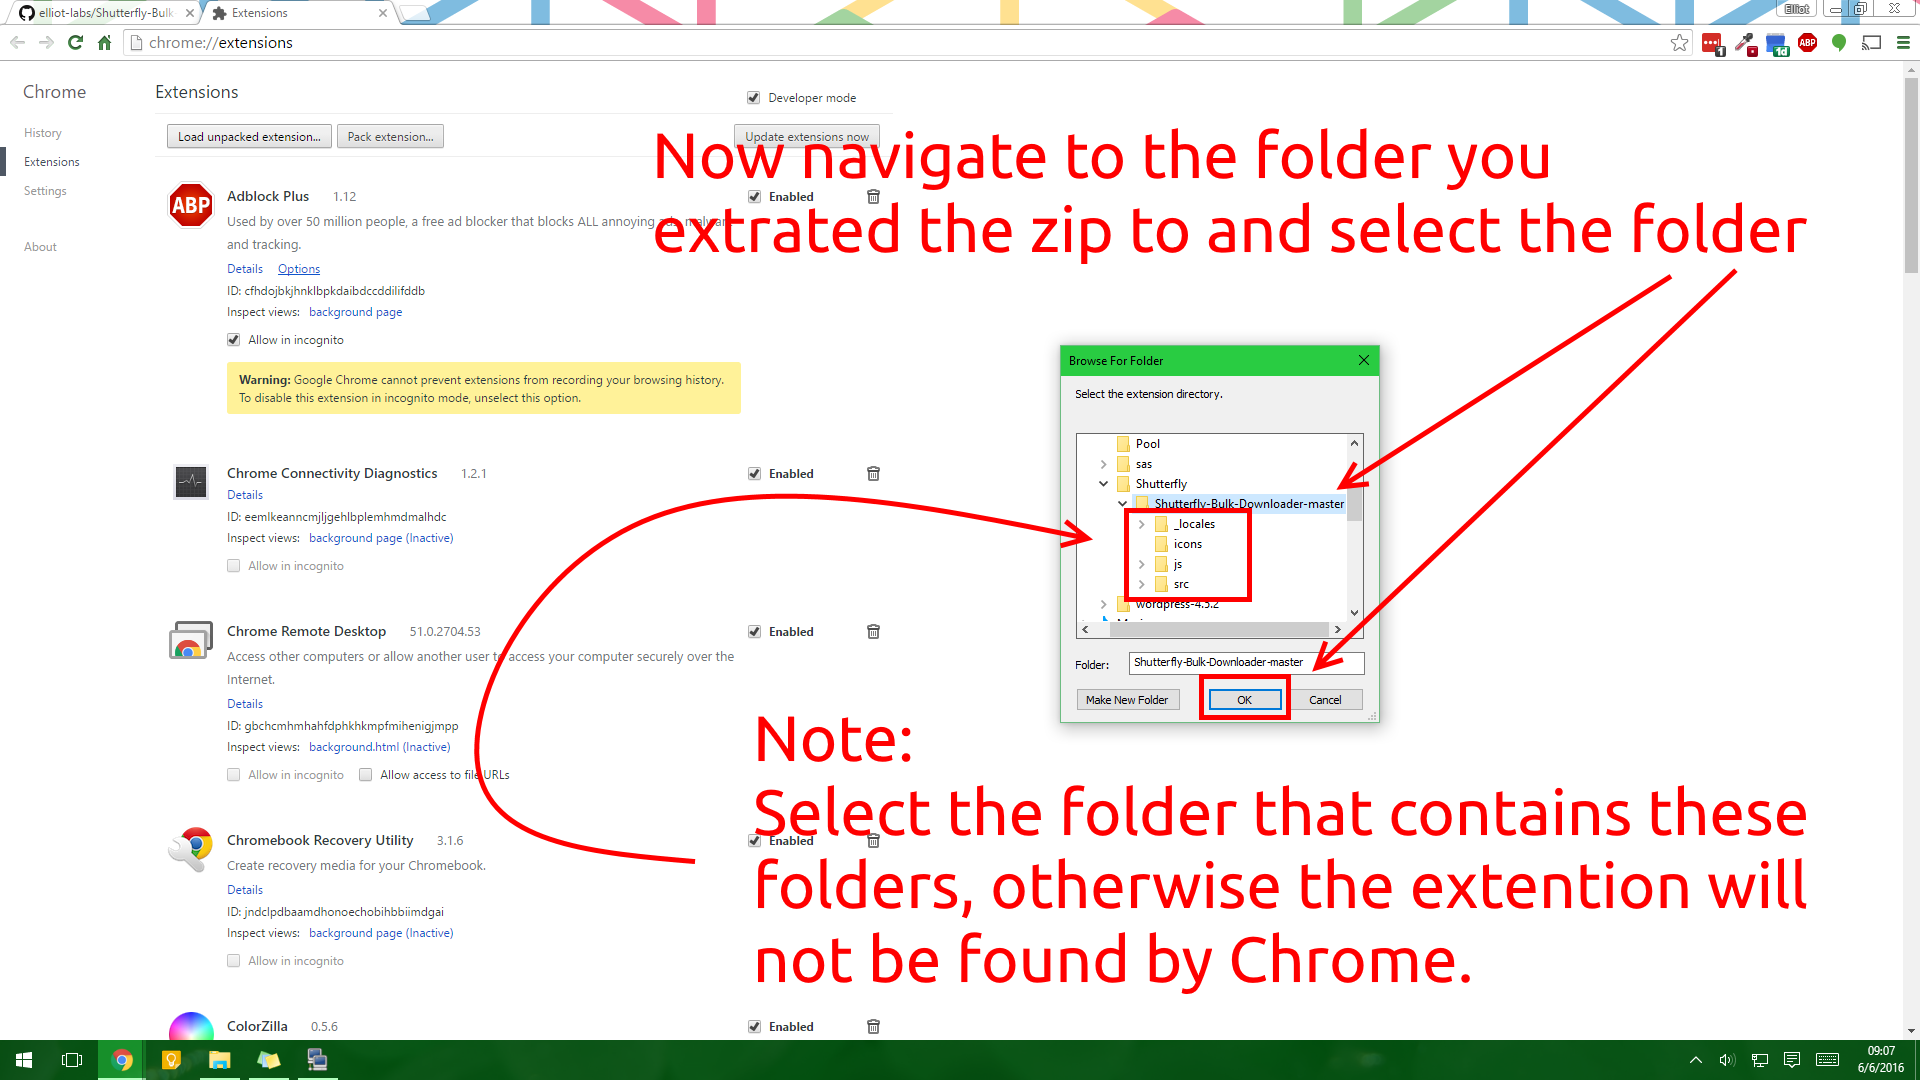Collapse the sas folder in directory tree
The image size is (1920, 1080).
pos(1102,463)
